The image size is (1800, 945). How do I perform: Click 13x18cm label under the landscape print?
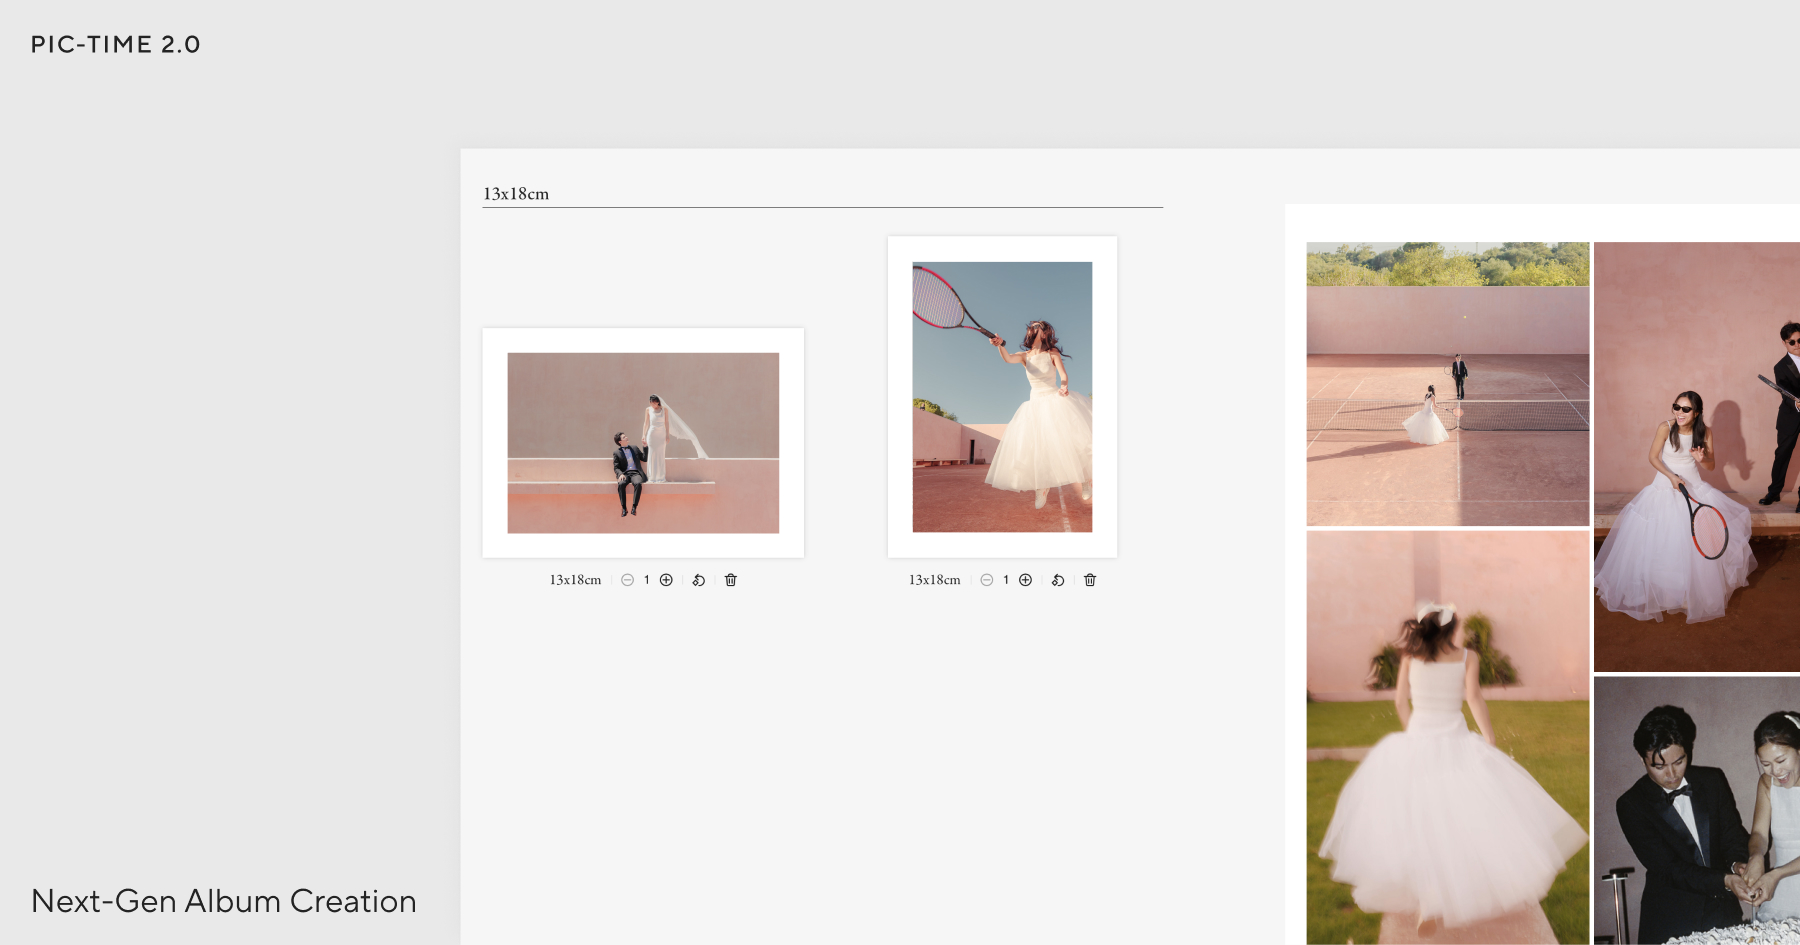(575, 580)
